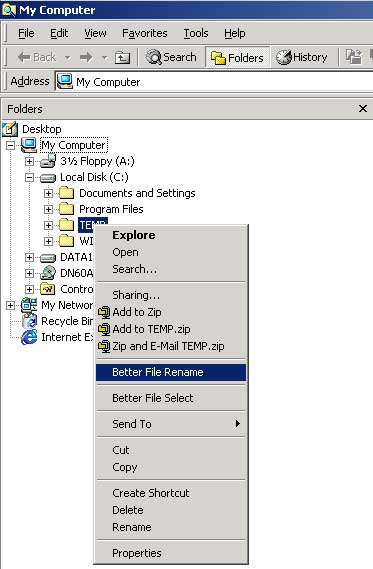
Task: Click the Address bar field
Action: pos(214,82)
